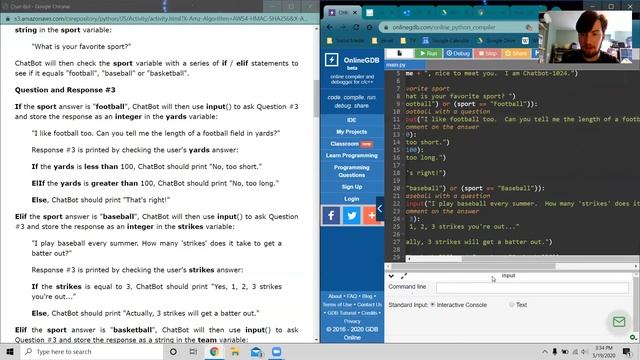Screen dimensions: 640x360
Task: Click the taskbar search box
Action: coord(92,351)
